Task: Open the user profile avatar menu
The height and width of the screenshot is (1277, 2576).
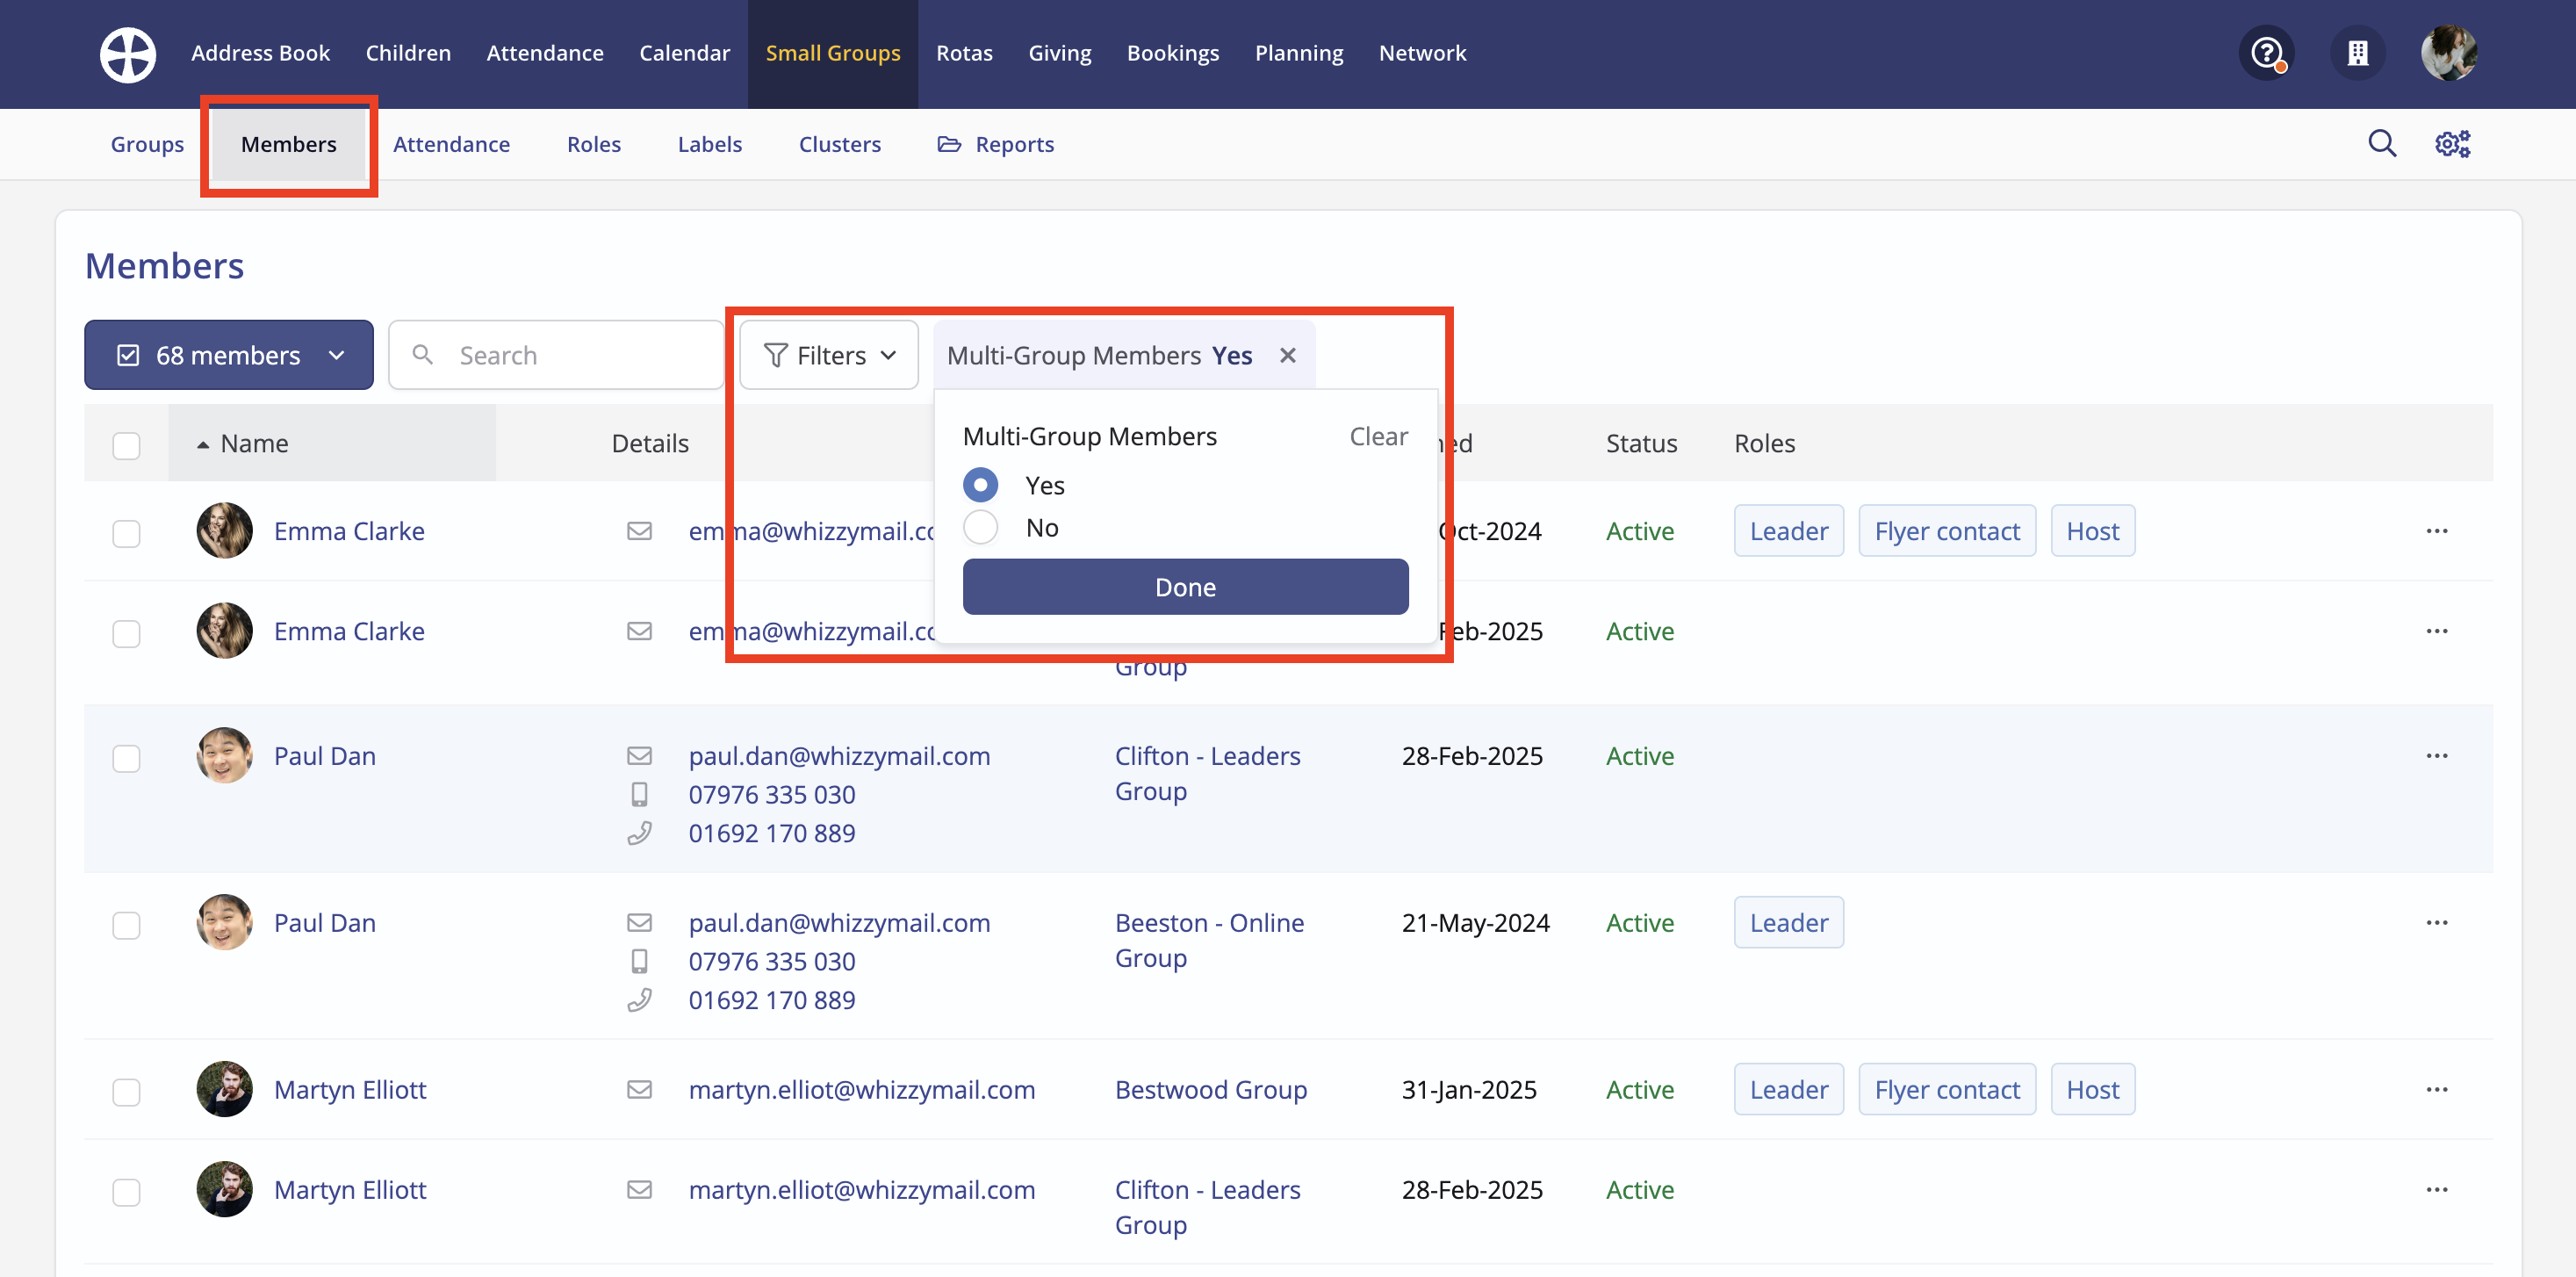Action: click(x=2448, y=53)
